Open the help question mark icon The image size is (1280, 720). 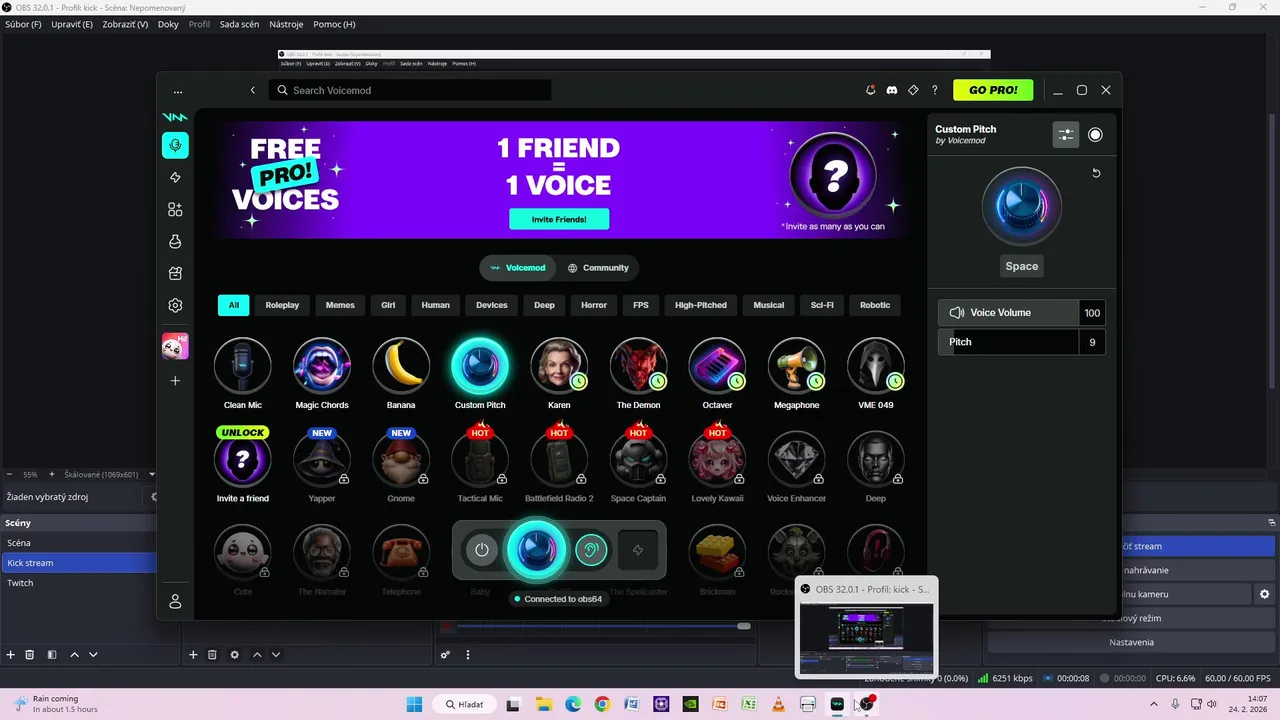pyautogui.click(x=935, y=90)
